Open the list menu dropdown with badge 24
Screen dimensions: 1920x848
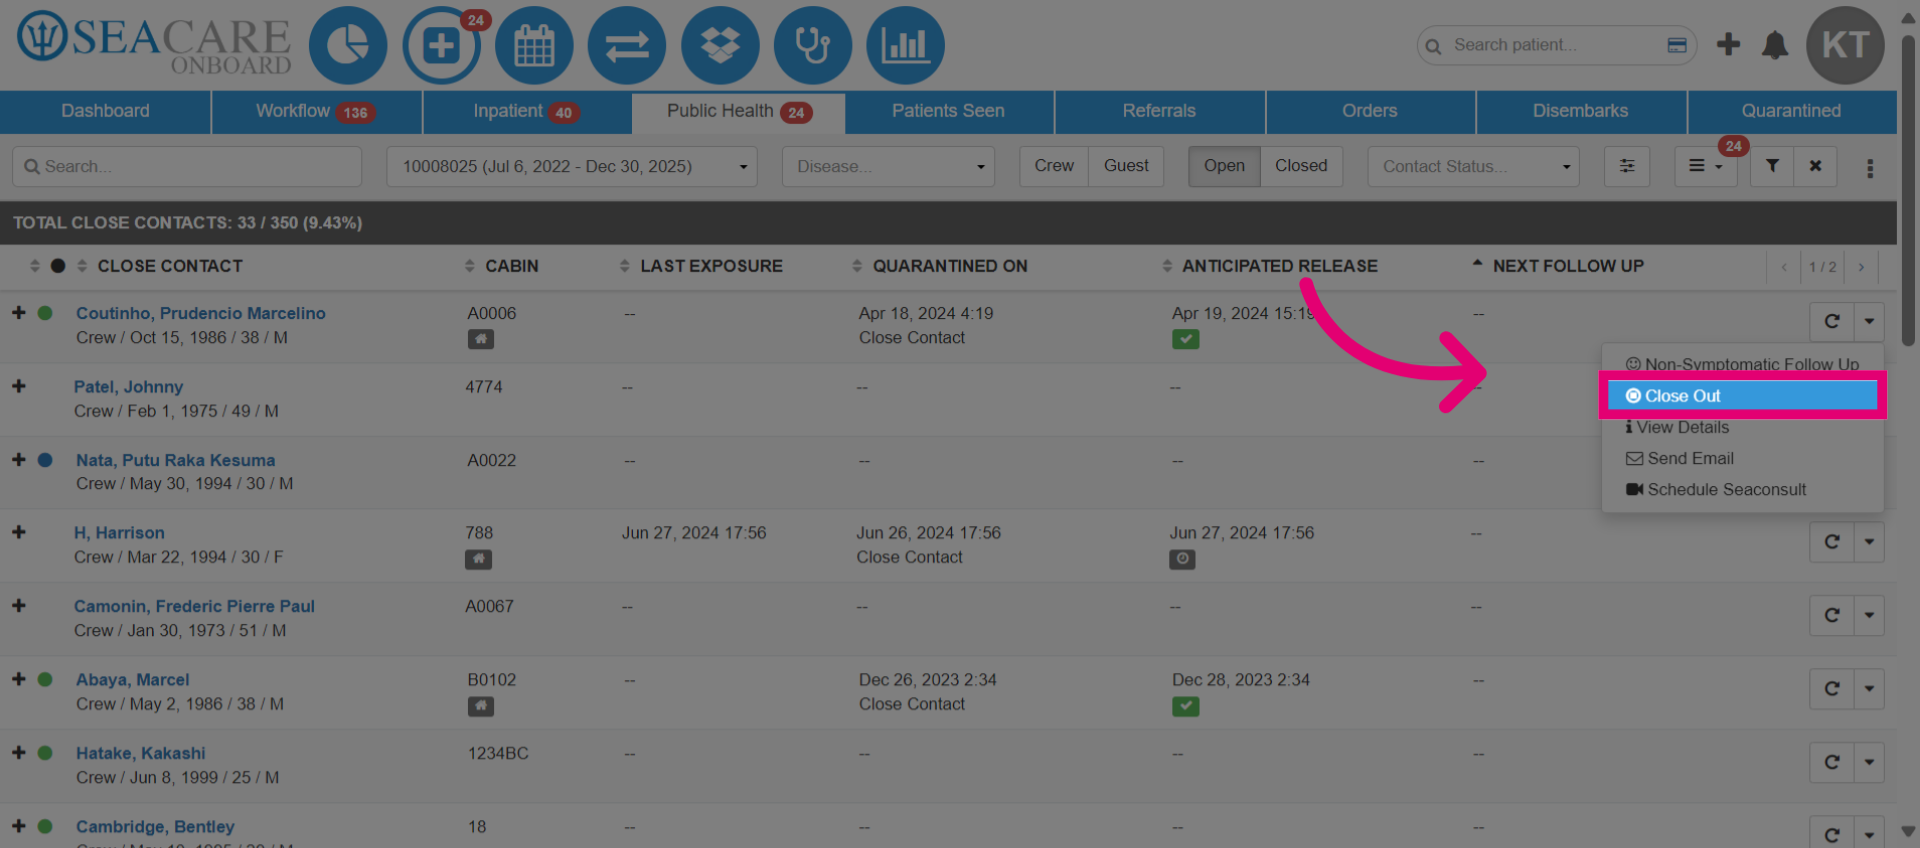click(x=1706, y=166)
